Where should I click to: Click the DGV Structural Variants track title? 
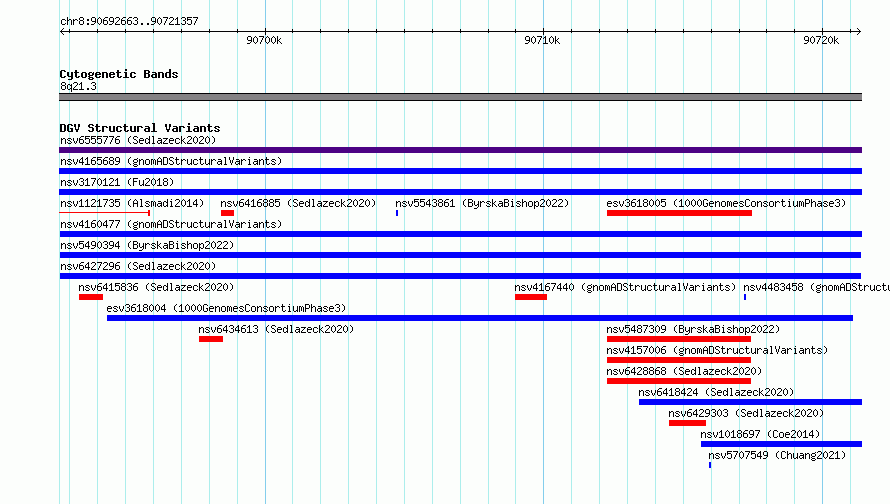click(140, 128)
